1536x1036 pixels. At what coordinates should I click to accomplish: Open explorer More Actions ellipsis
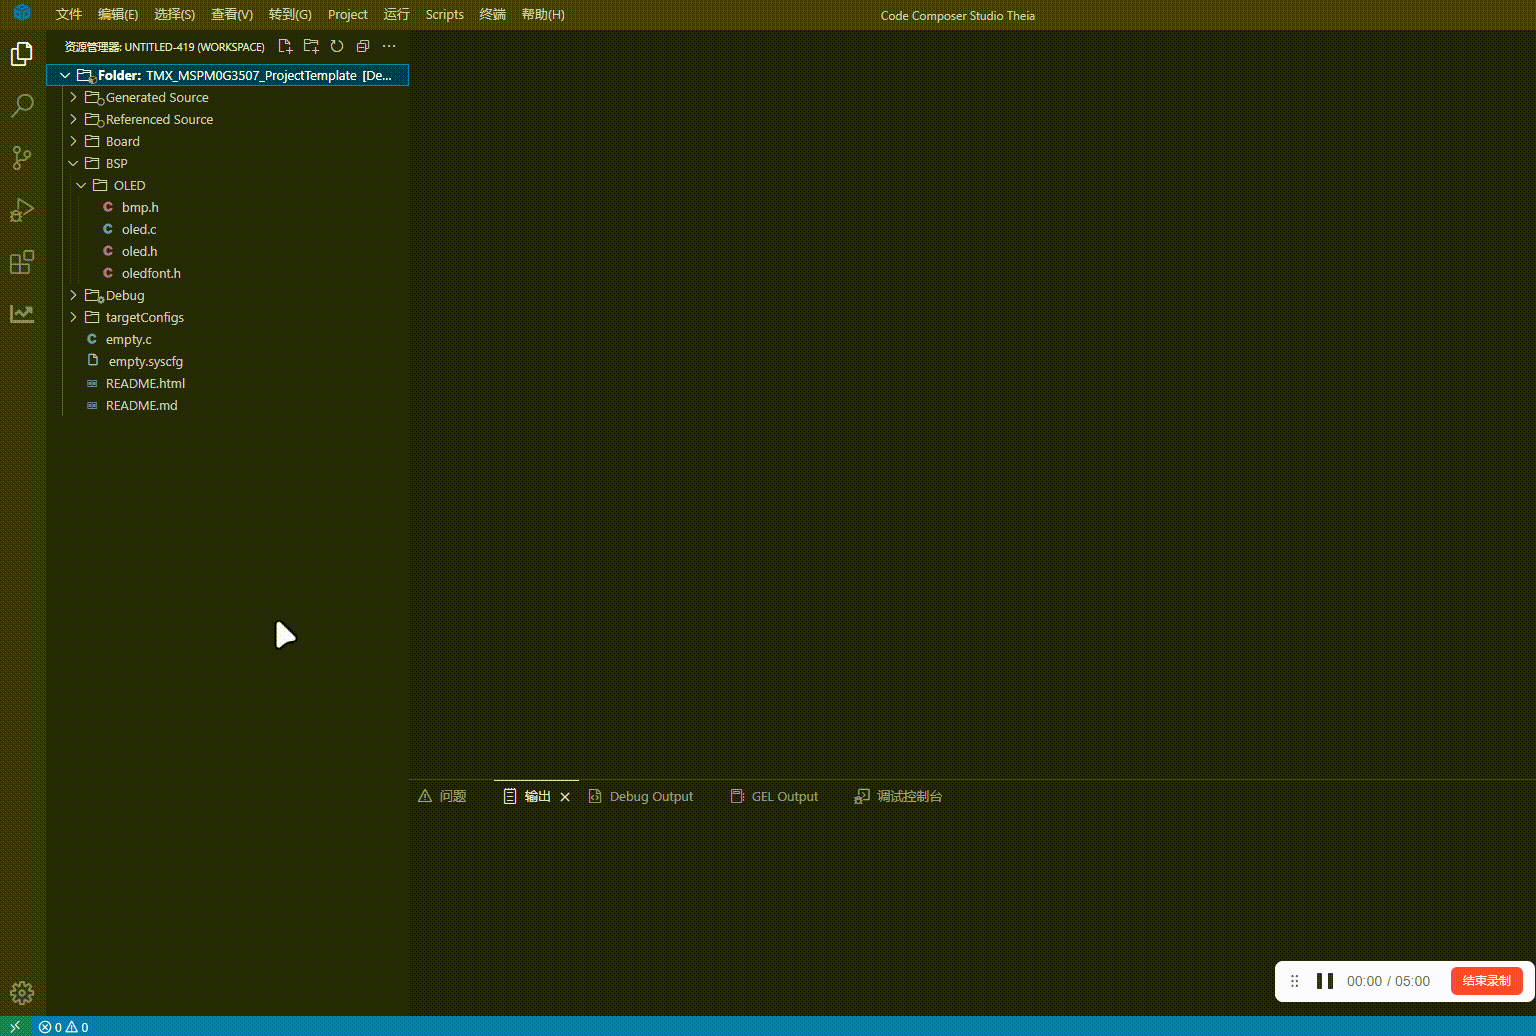tap(389, 46)
